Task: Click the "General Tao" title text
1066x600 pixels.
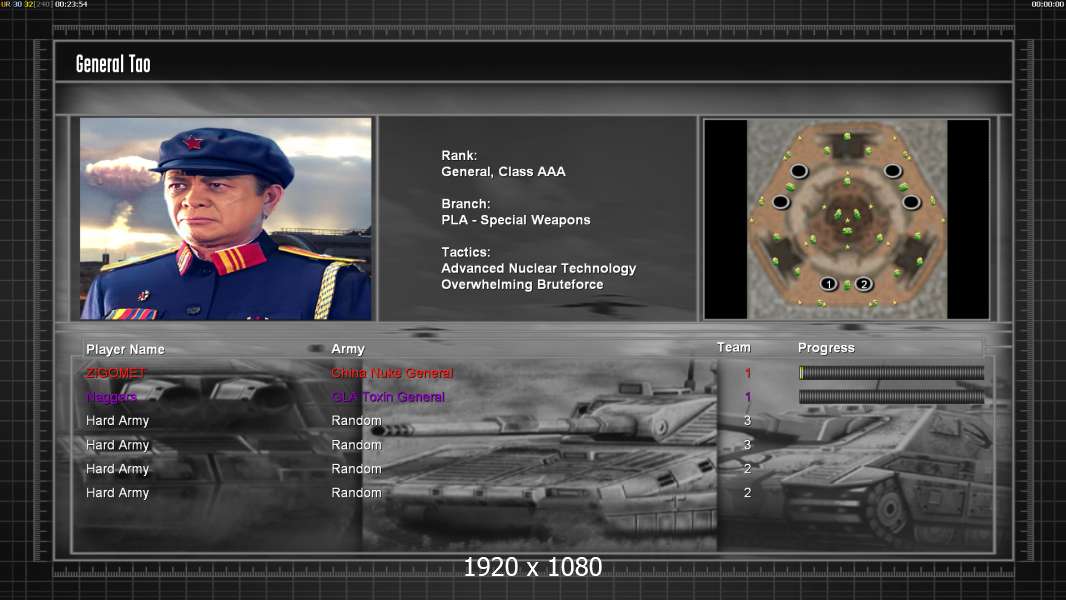Action: point(113,64)
